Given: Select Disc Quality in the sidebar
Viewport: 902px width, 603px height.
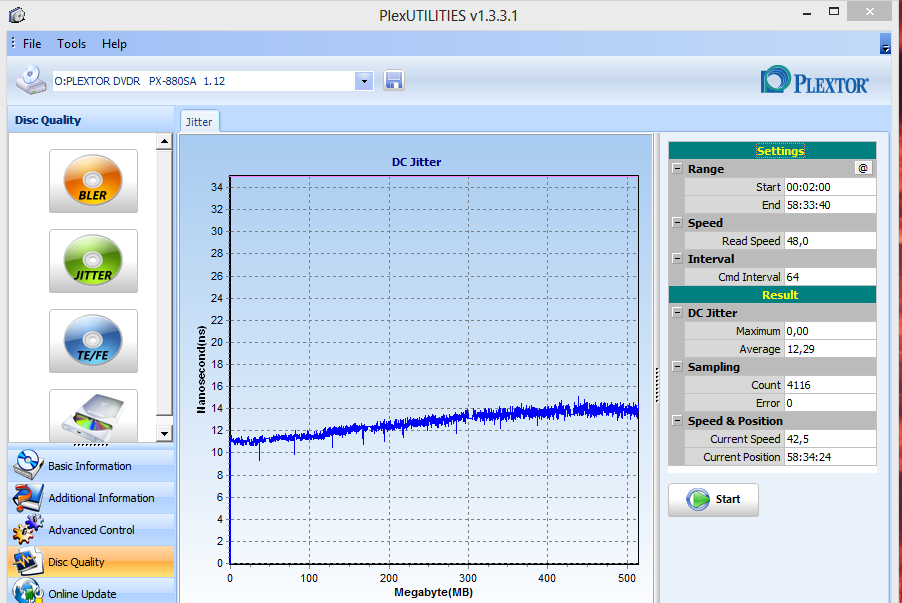Looking at the screenshot, I should tap(91, 562).
